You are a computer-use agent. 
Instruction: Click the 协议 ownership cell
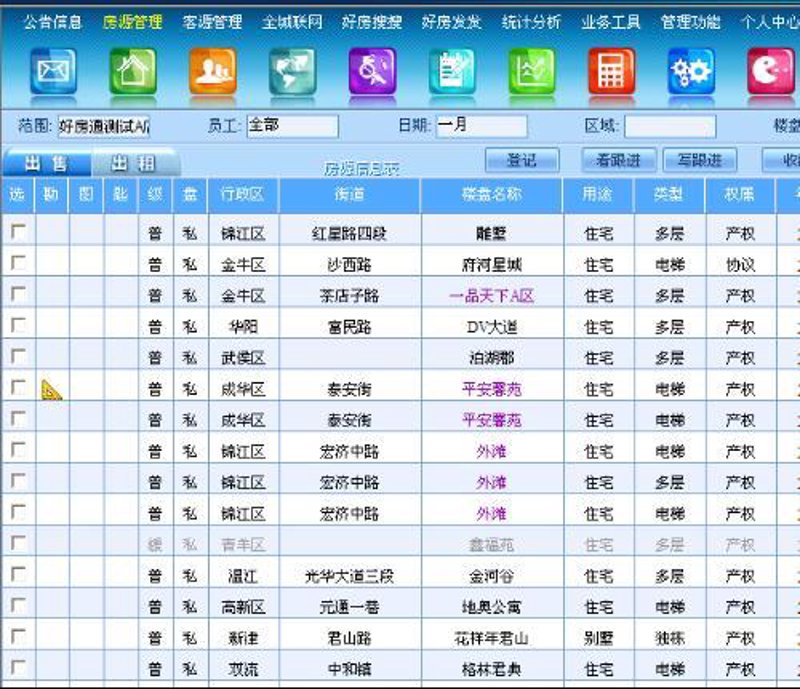pos(740,265)
